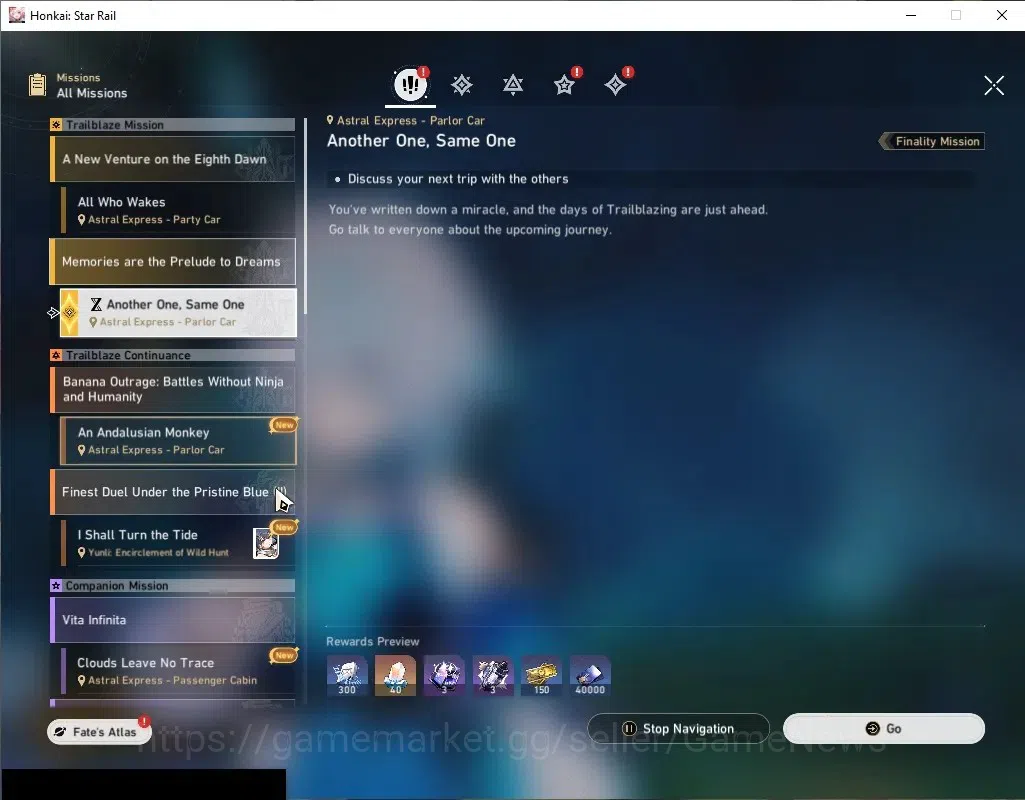The image size is (1025, 800).
Task: Click the Rewards Preview label
Action: 373,641
